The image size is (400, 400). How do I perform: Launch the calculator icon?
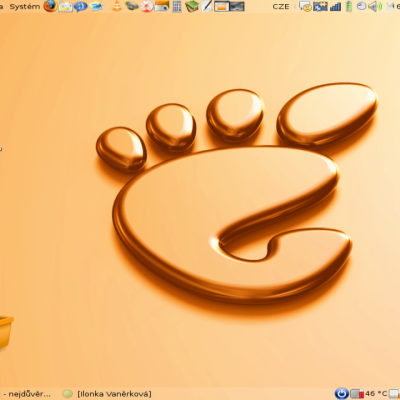(x=177, y=6)
